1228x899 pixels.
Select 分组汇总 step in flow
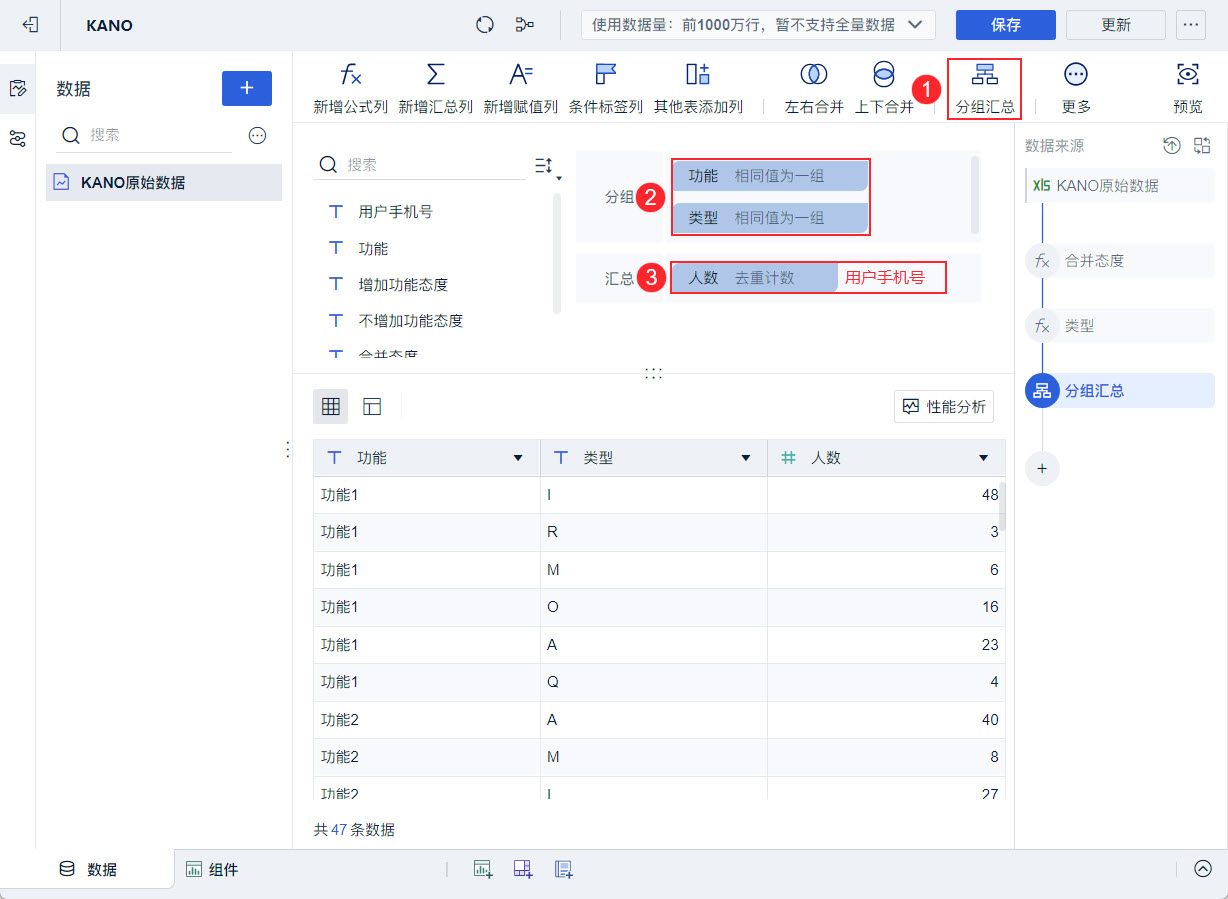1120,390
